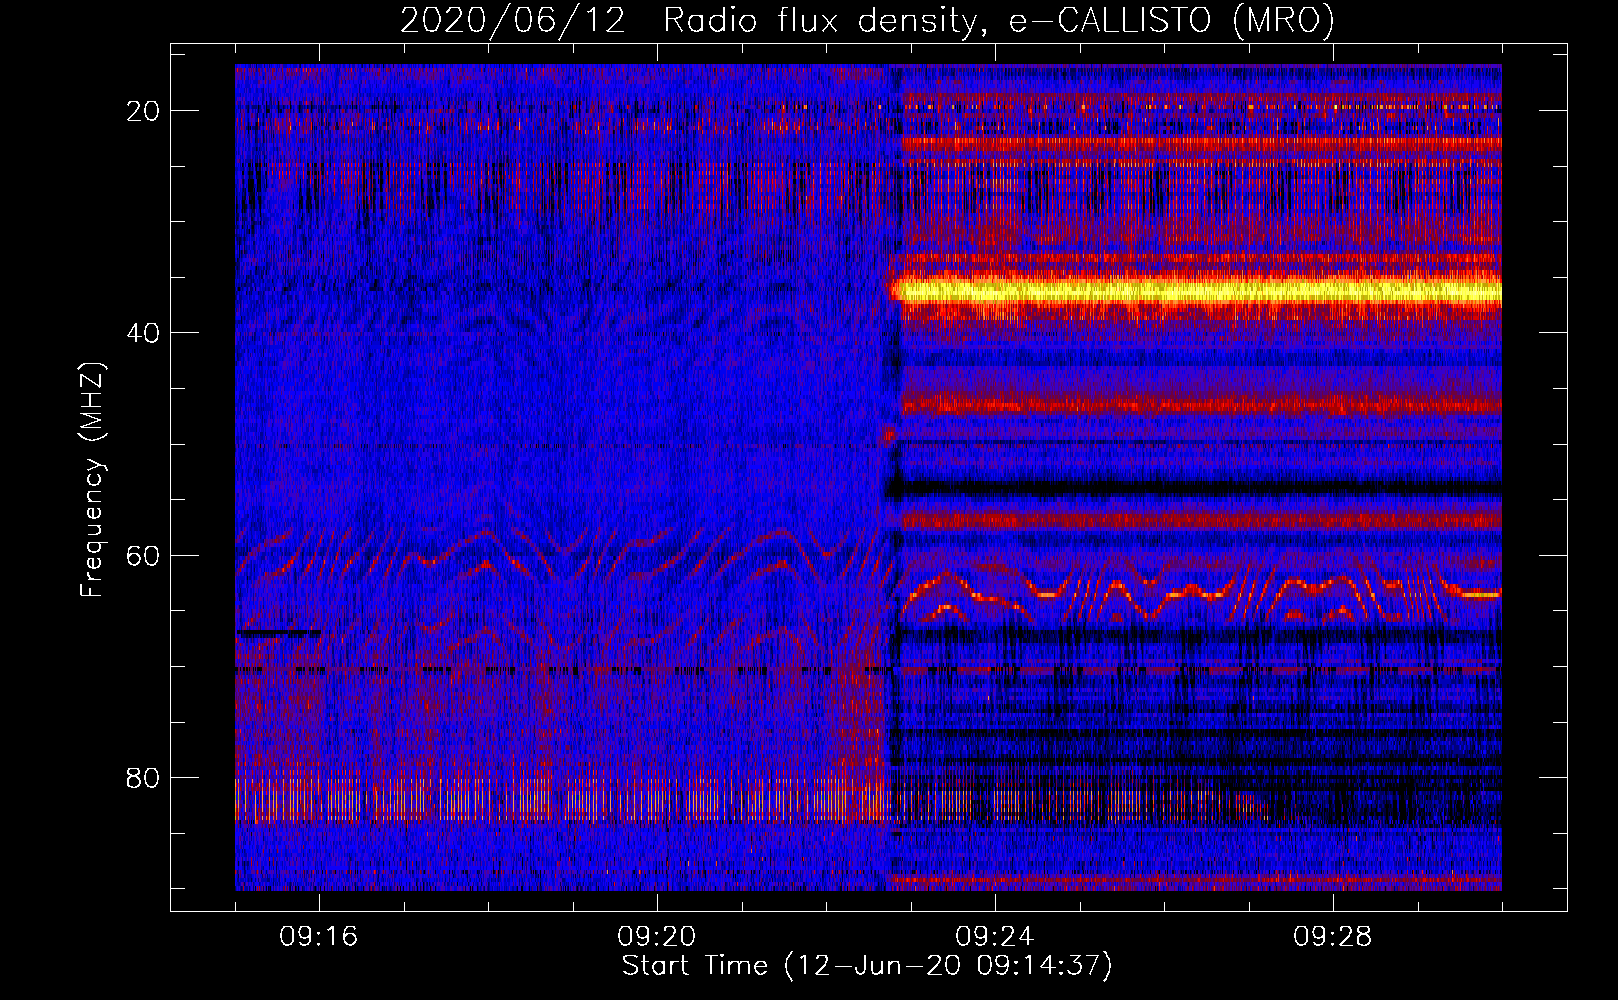
Task: Click the plot title '2020/06/12 Radio flux density, e-CALLISTO (MRO)'
Action: pyautogui.click(x=867, y=20)
